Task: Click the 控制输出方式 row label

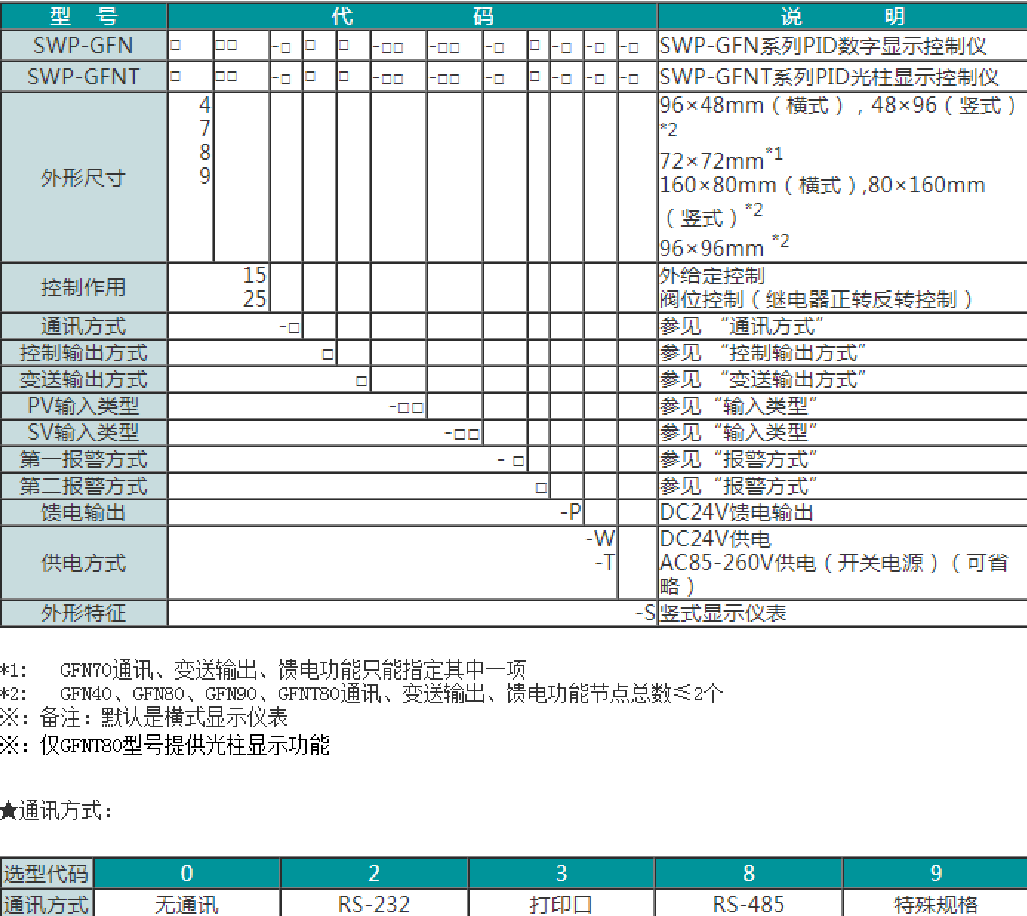Action: [x=84, y=353]
